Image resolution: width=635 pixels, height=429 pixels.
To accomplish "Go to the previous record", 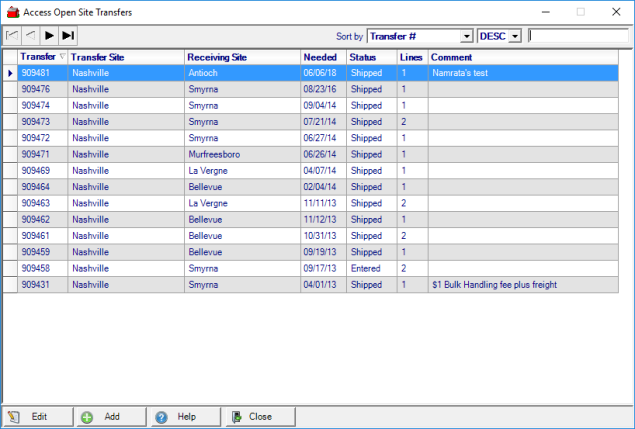I will point(30,36).
